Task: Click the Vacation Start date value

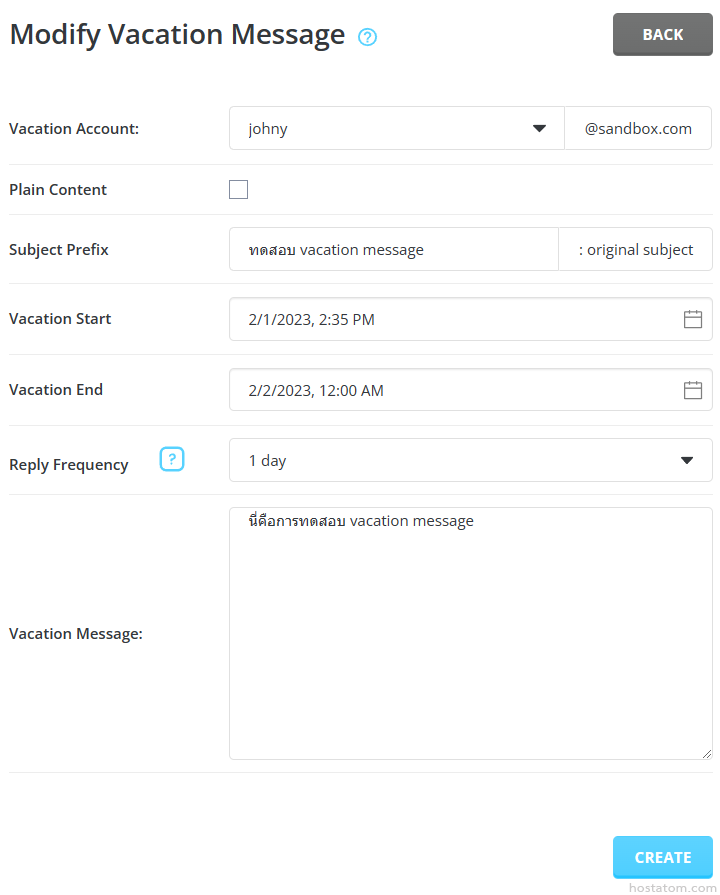Action: 311,320
